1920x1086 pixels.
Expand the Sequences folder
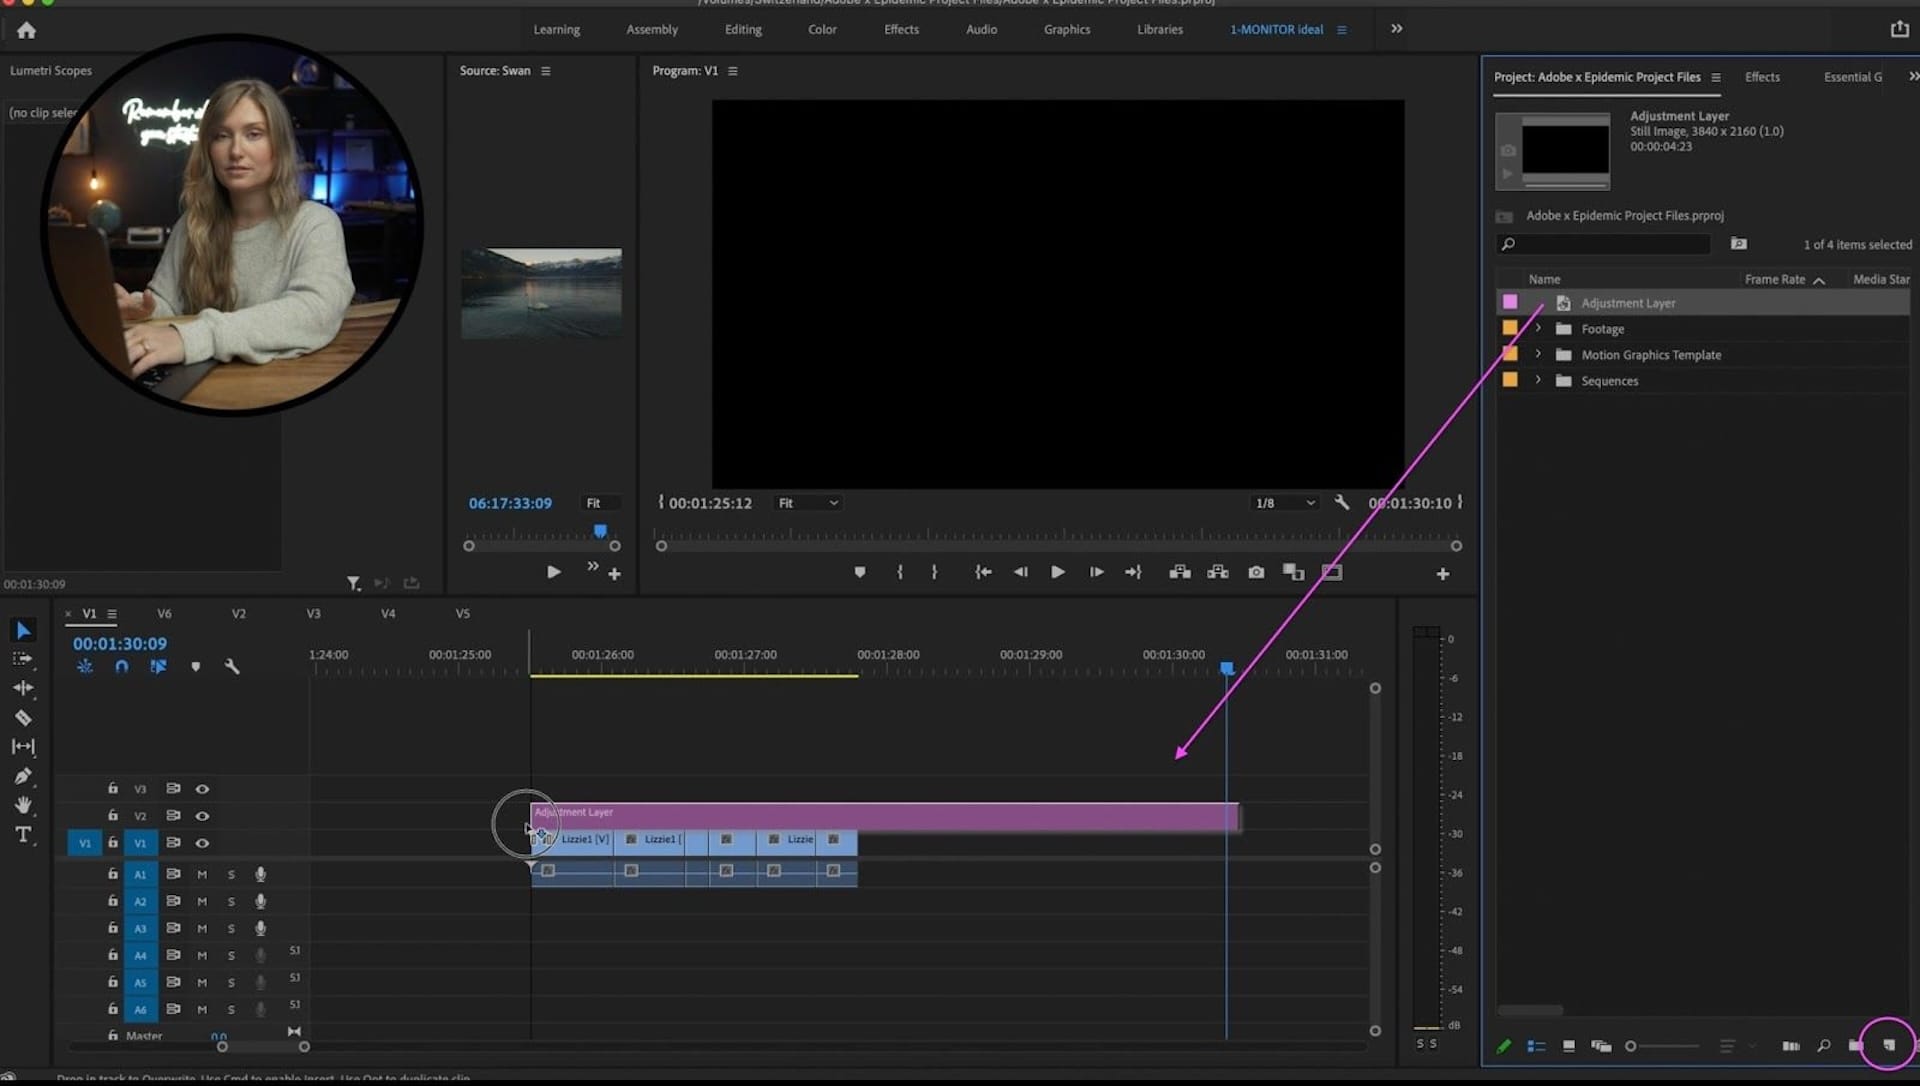point(1536,380)
